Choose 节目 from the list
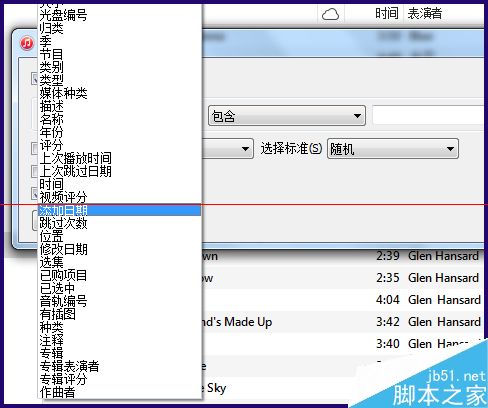The width and height of the screenshot is (488, 408). (x=120, y=54)
